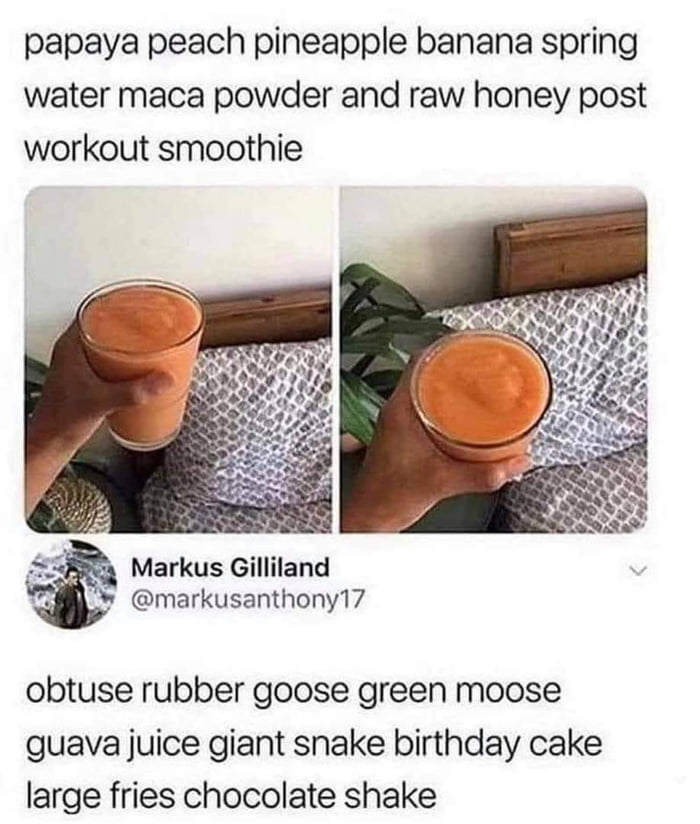Screen dimensions: 700x824
Task: Click the words 'workout smoothie' in the top tweet
Action: click(x=164, y=149)
